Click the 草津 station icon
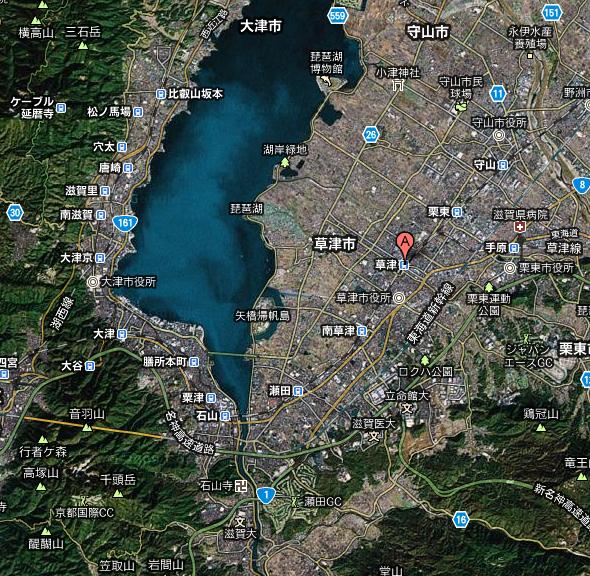 tap(404, 265)
